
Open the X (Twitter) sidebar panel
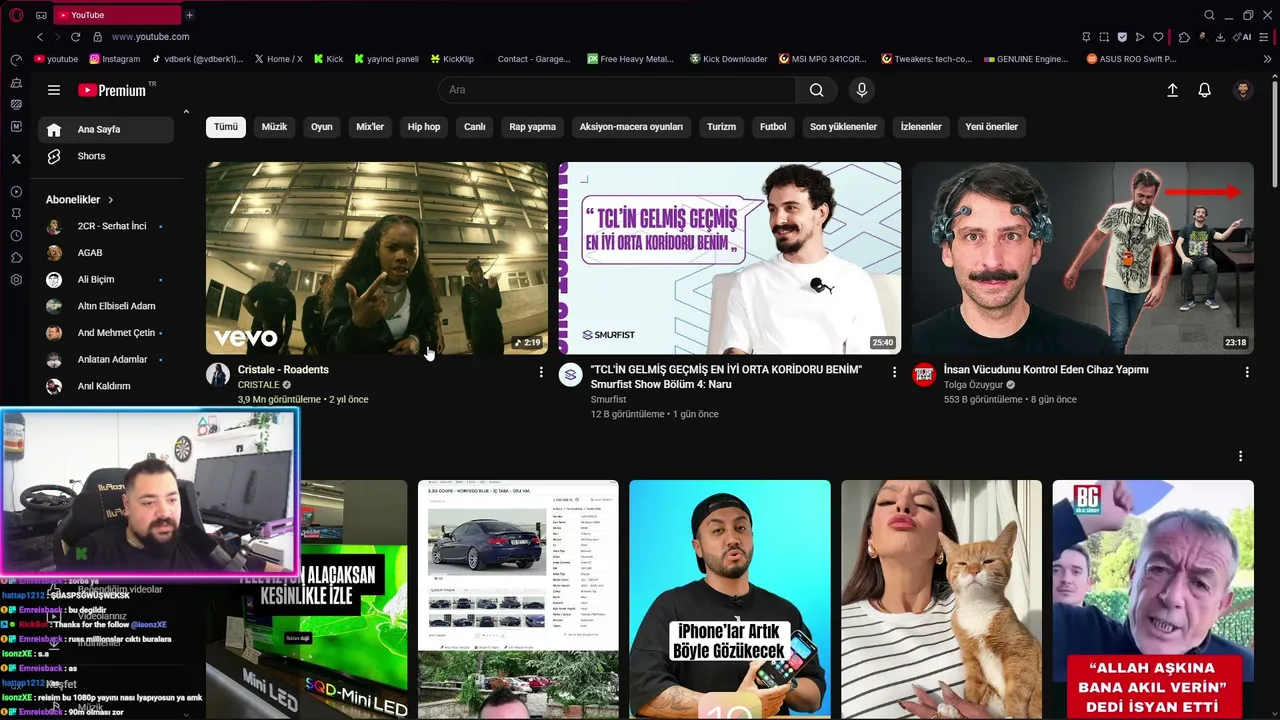click(16, 158)
